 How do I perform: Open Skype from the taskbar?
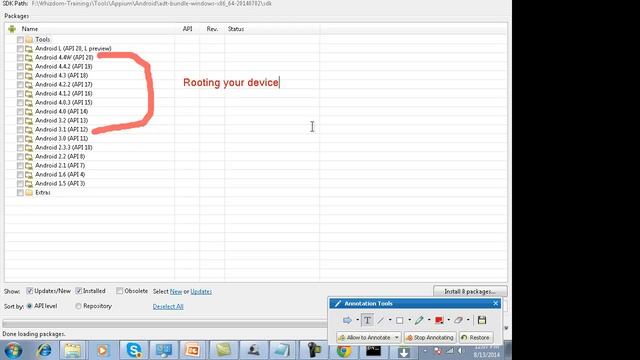(x=134, y=351)
